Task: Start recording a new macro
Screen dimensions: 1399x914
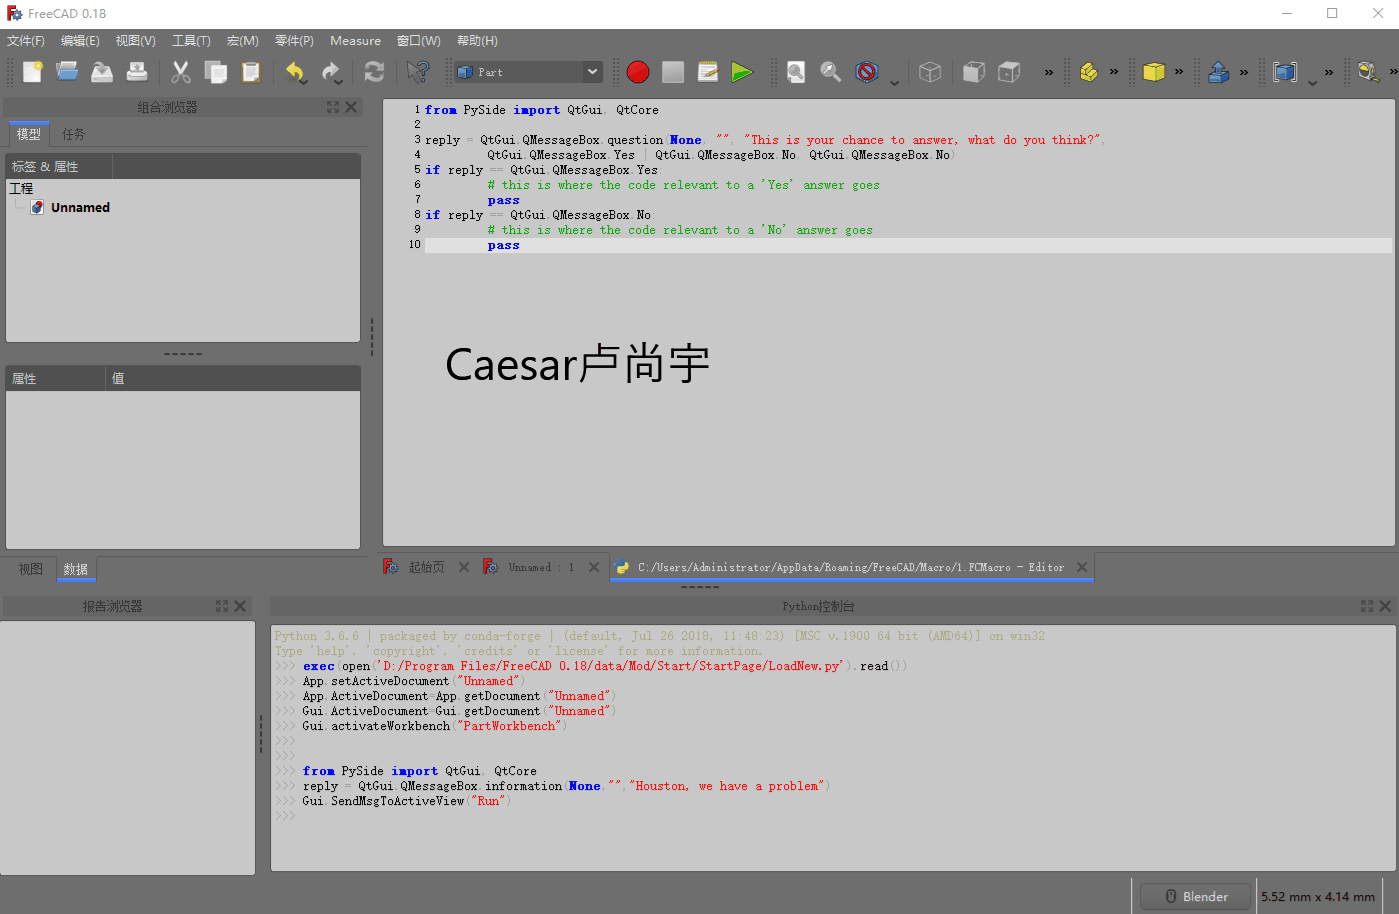Action: [638, 71]
